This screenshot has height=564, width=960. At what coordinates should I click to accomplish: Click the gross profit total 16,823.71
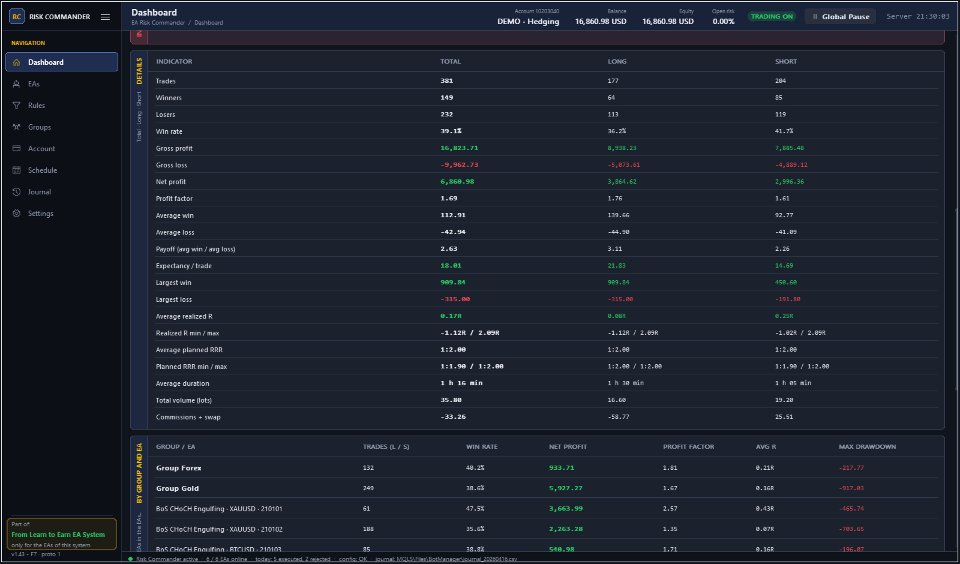pyautogui.click(x=459, y=148)
